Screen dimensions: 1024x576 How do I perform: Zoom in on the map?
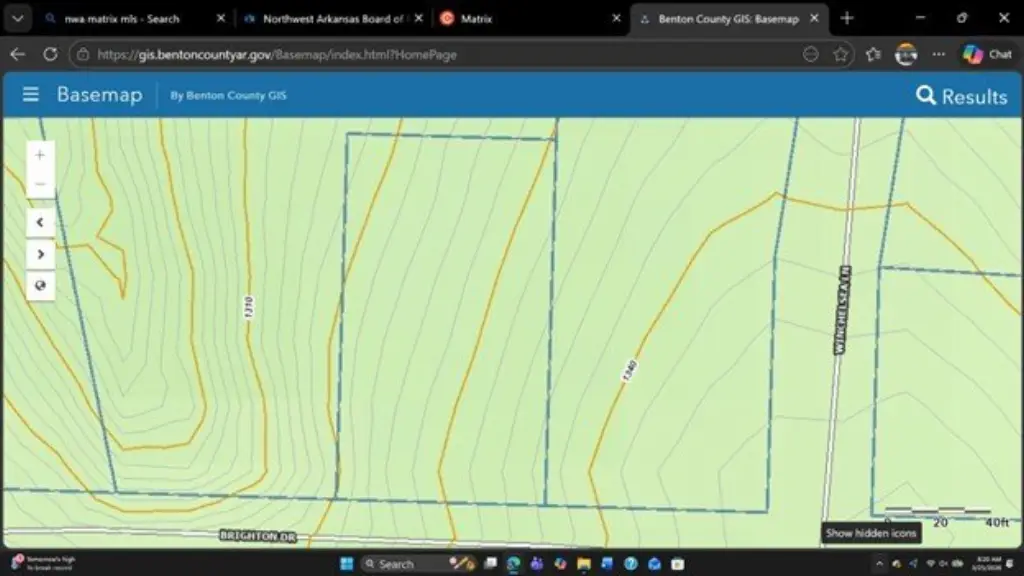40,155
